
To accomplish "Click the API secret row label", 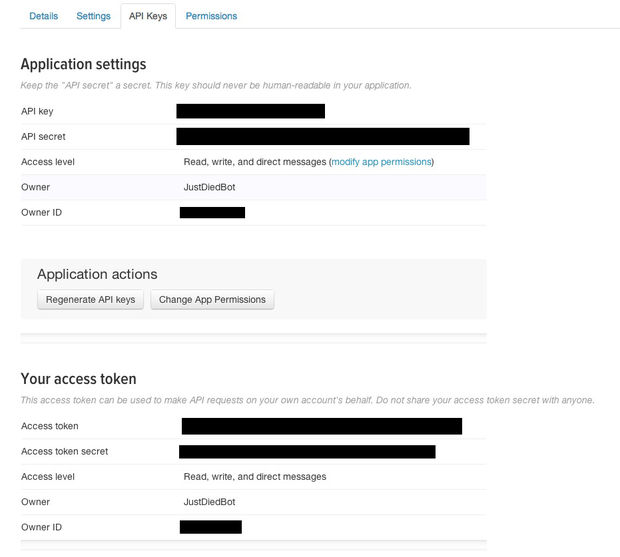I will pyautogui.click(x=43, y=136).
